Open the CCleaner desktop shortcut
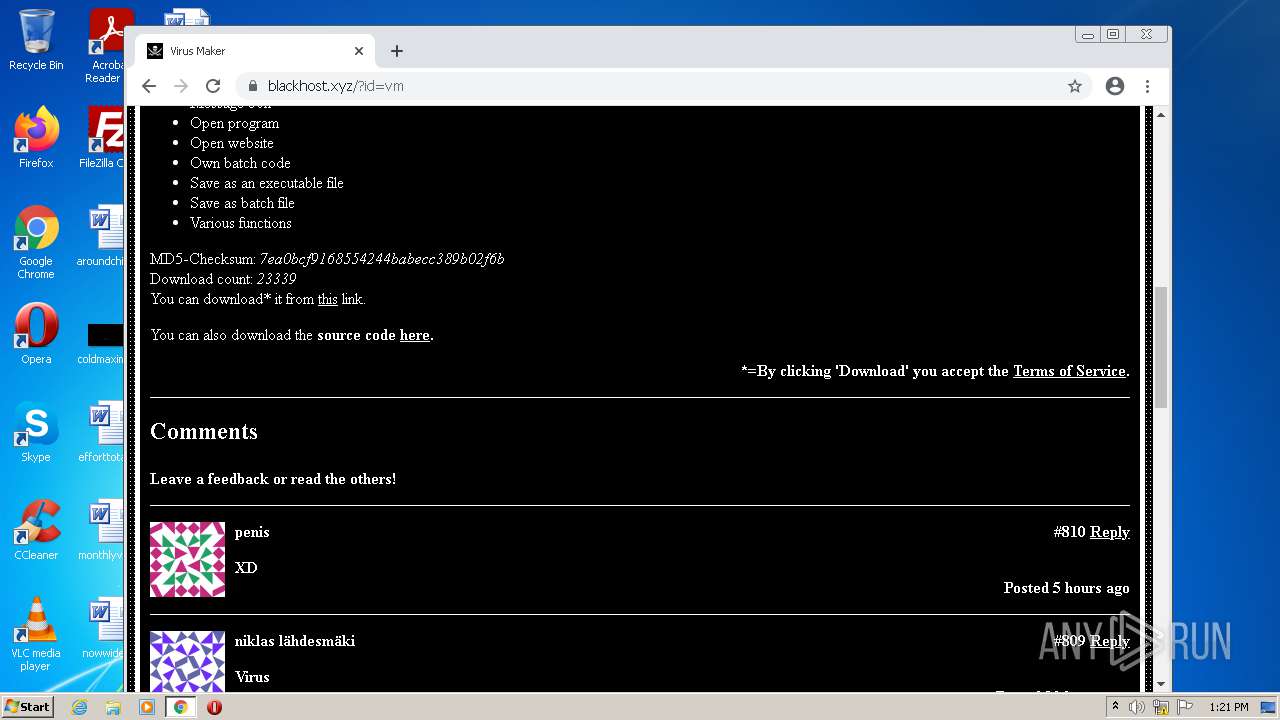The height and width of the screenshot is (720, 1280). click(x=36, y=530)
